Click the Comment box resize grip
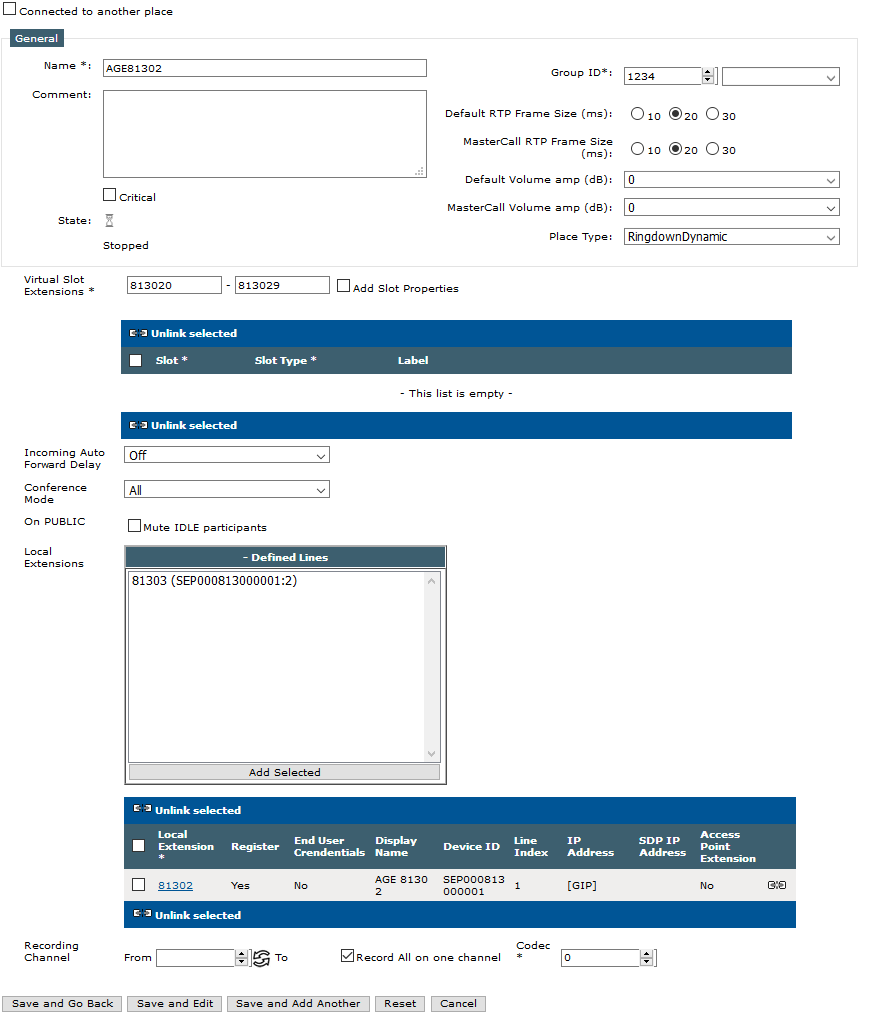This screenshot has height=1022, width=869. (x=420, y=171)
